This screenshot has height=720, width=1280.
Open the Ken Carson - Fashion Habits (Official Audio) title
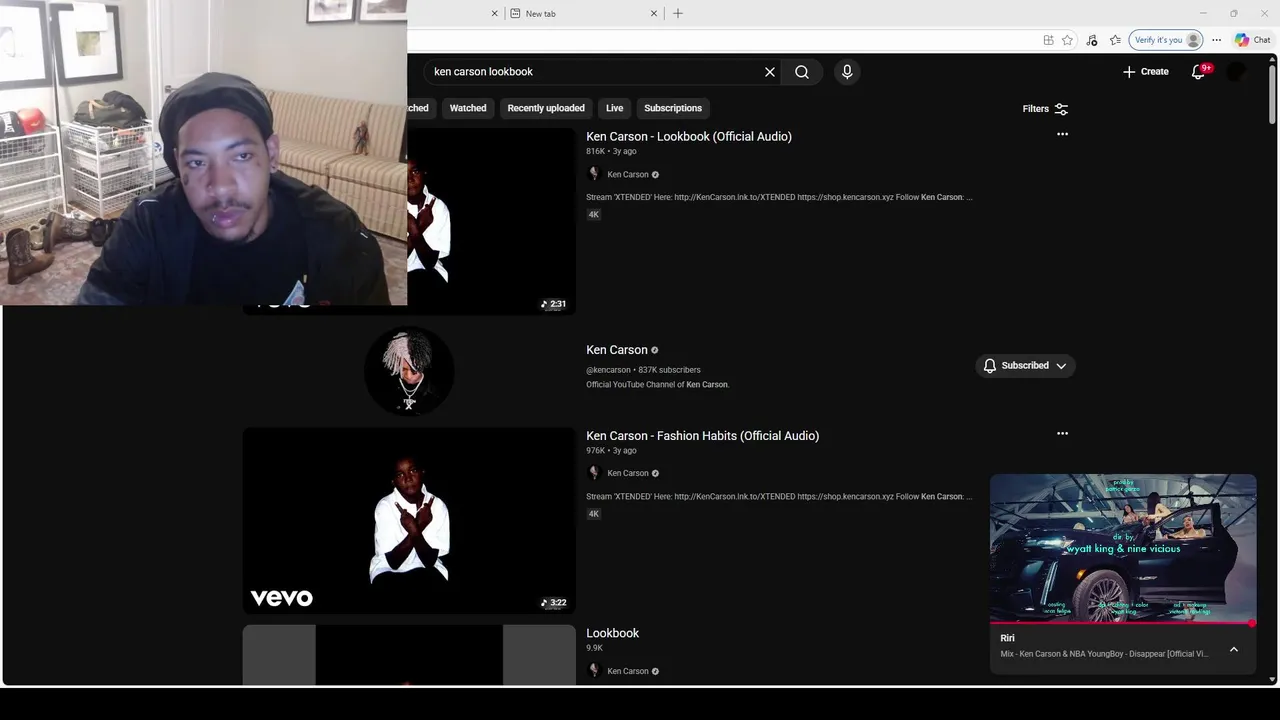[x=702, y=435]
